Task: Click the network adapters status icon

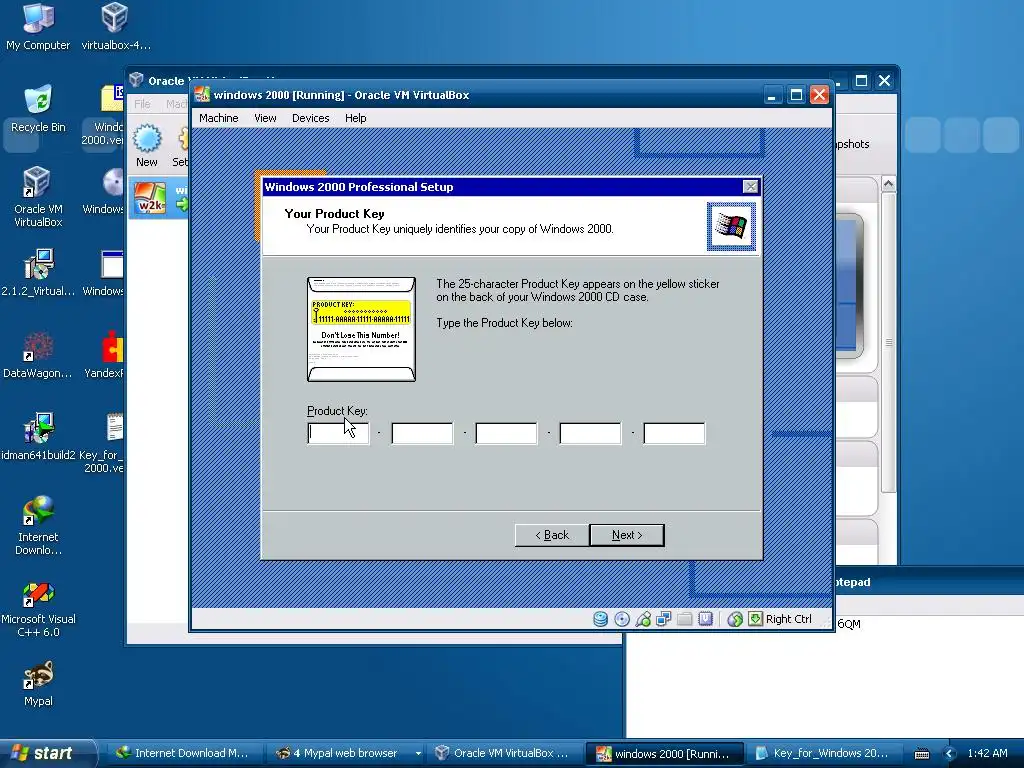Action: (664, 619)
